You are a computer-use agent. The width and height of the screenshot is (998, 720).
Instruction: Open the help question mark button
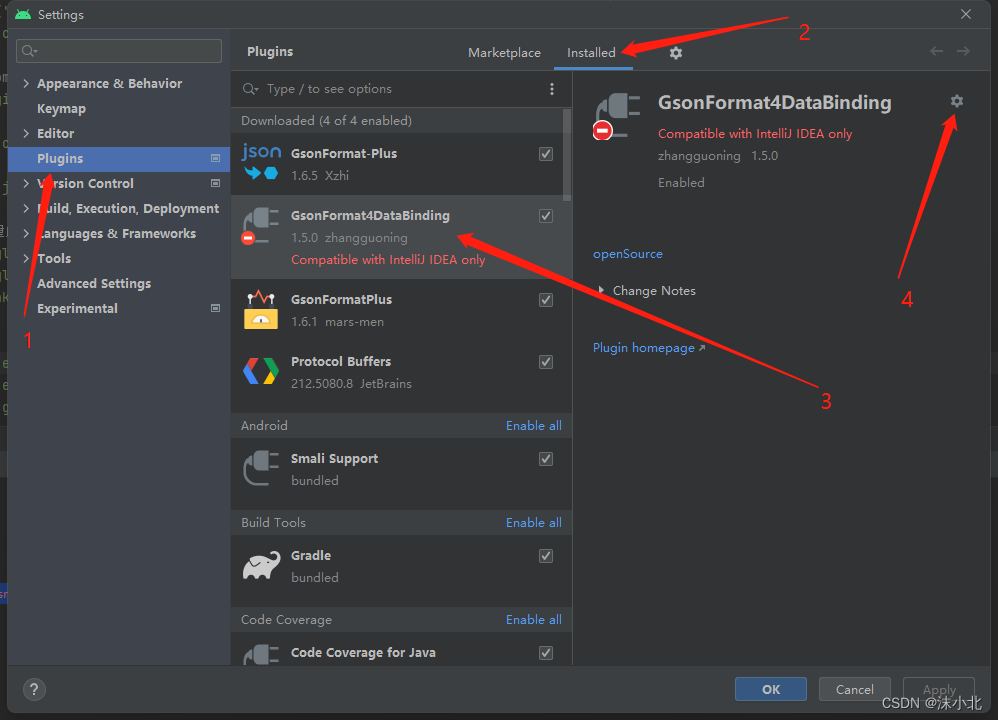pos(34,689)
